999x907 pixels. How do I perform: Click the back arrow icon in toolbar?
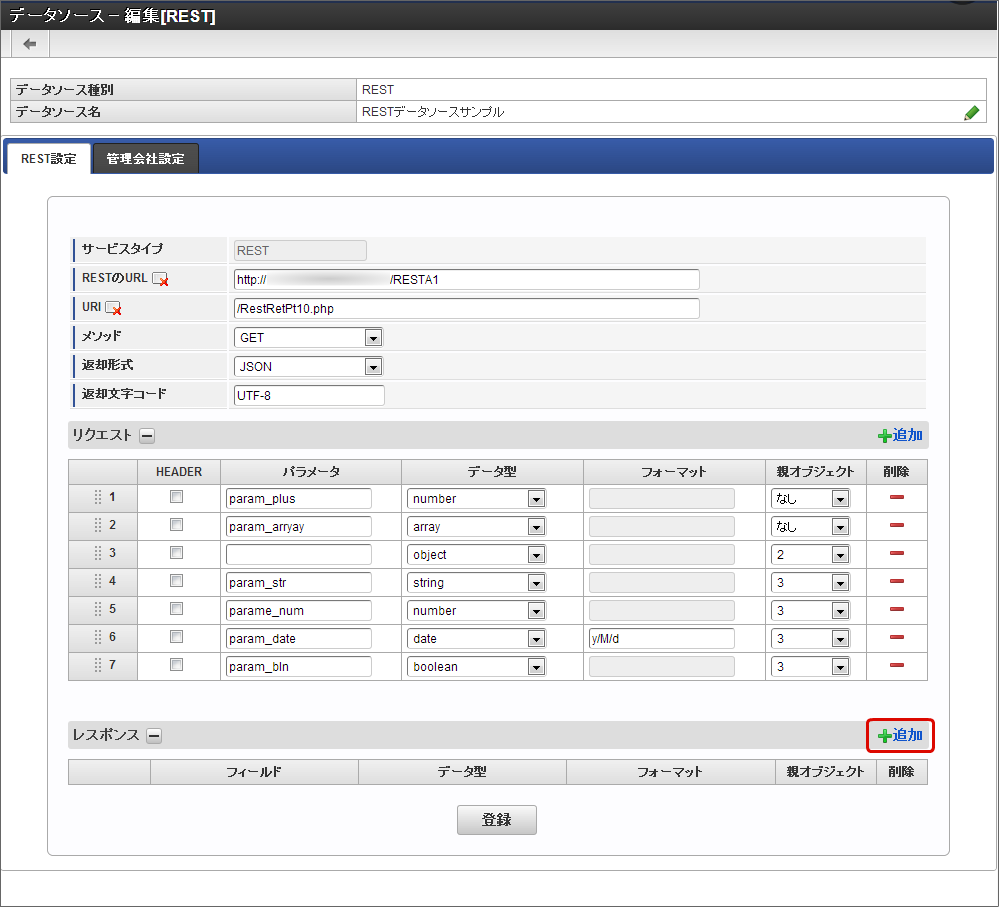tap(30, 44)
